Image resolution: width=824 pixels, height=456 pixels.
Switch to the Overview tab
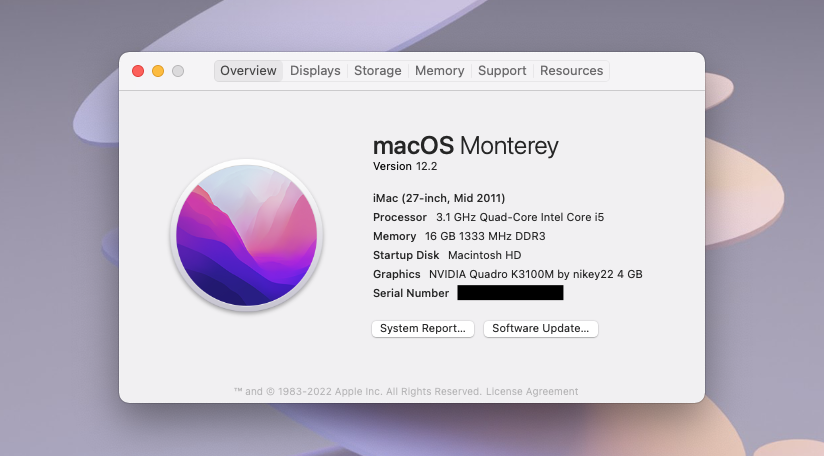coord(248,71)
